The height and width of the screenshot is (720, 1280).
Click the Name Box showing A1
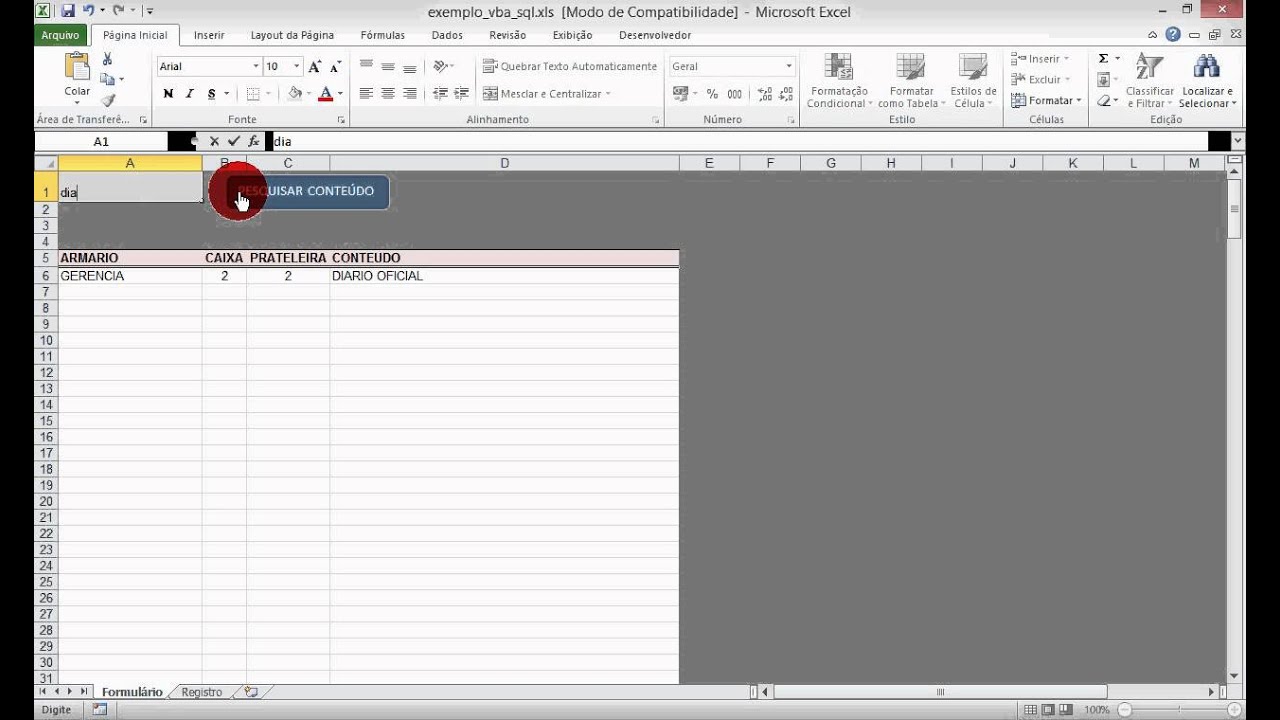point(101,141)
